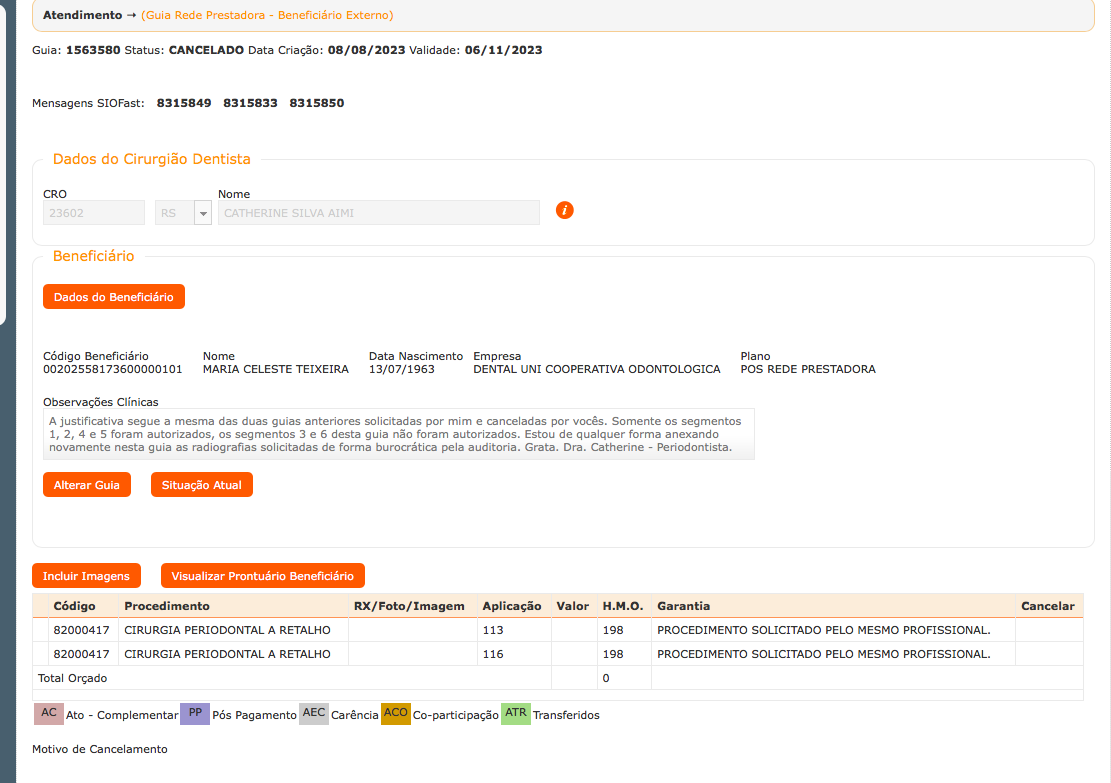
Task: Open SIOFast message 8315850
Action: pyautogui.click(x=317, y=103)
